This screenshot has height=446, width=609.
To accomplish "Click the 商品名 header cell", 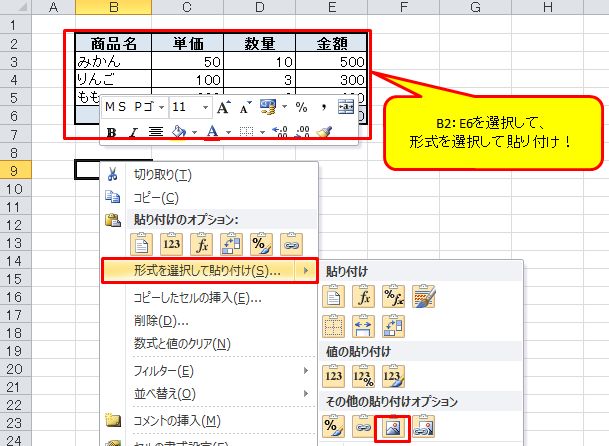I will tap(113, 43).
